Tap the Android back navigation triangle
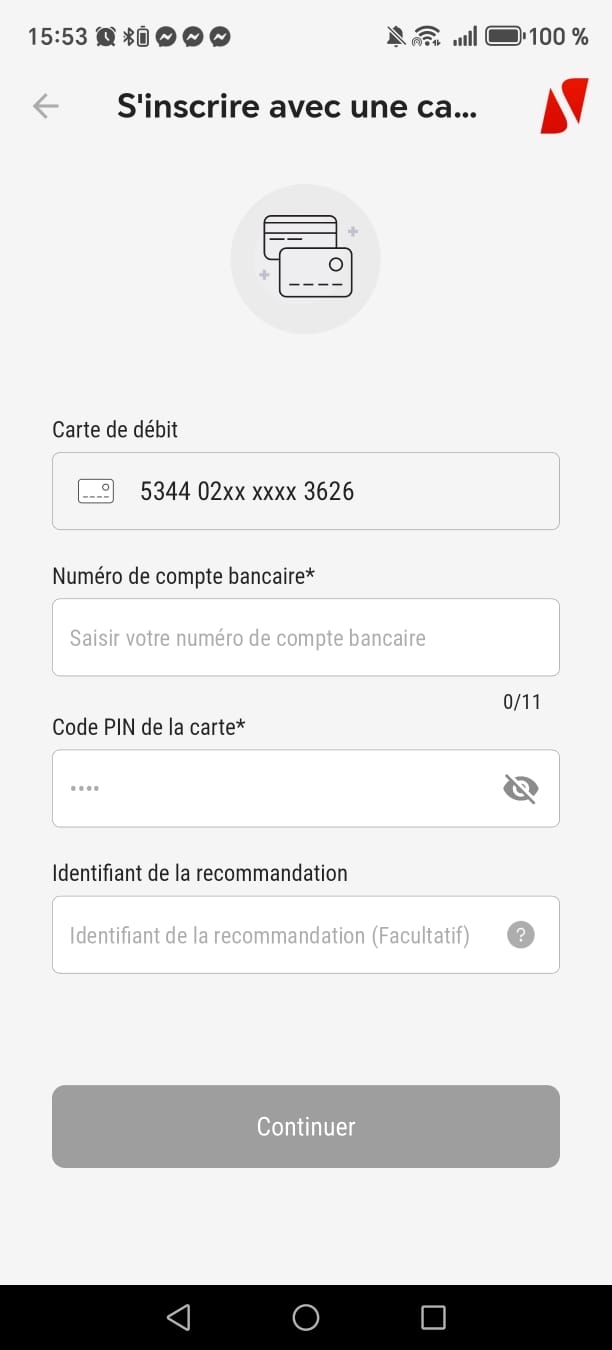 179,1317
